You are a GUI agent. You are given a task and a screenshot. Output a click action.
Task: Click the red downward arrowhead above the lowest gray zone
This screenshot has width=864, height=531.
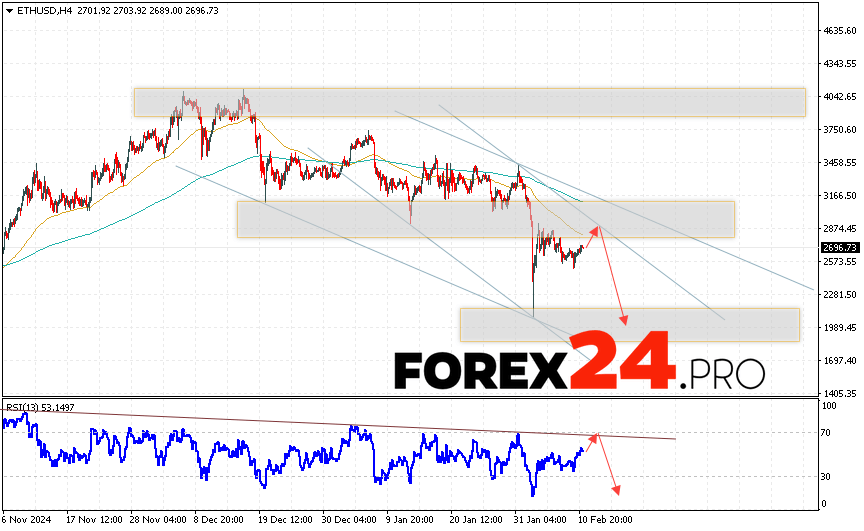(x=625, y=320)
